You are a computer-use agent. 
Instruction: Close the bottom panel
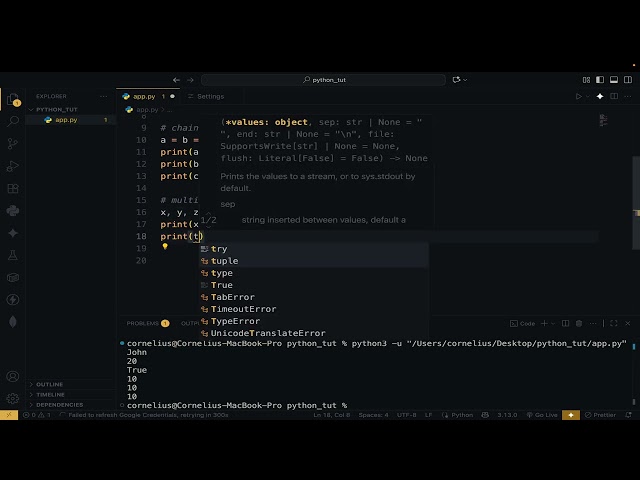coord(628,323)
